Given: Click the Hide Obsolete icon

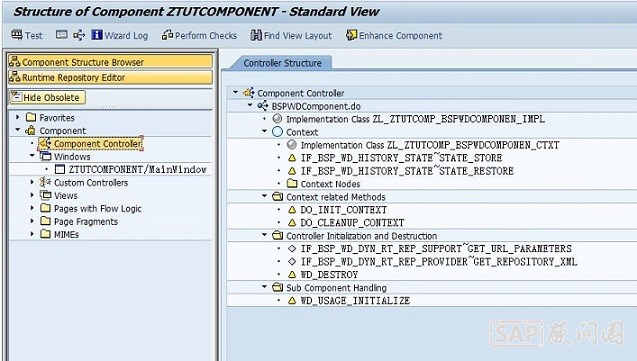Looking at the screenshot, I should click(x=16, y=97).
